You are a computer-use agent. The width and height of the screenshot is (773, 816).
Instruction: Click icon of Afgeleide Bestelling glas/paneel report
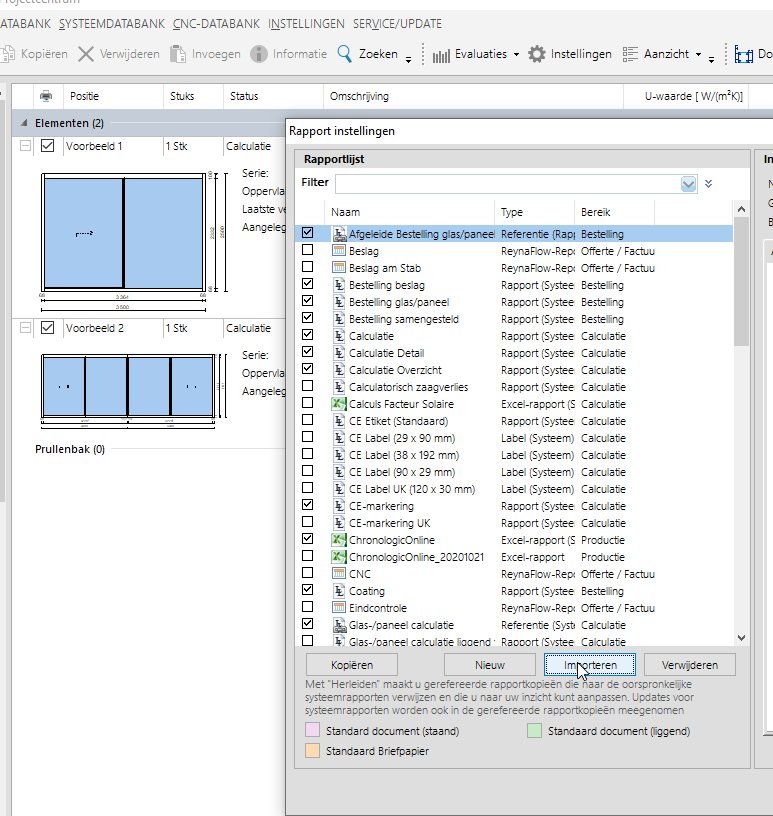click(x=339, y=234)
